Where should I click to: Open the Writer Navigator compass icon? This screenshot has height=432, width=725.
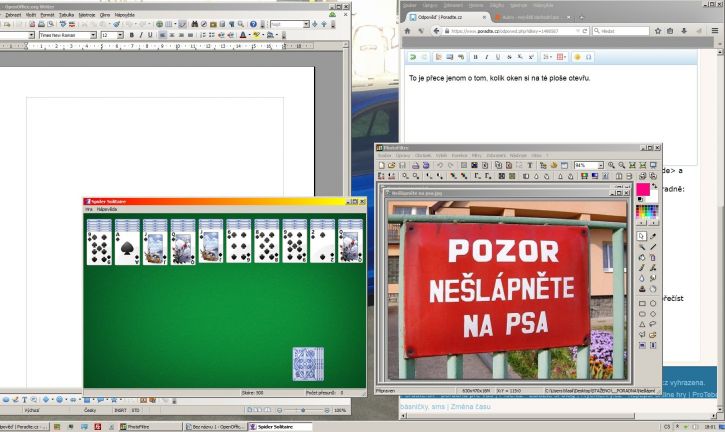coord(204,24)
